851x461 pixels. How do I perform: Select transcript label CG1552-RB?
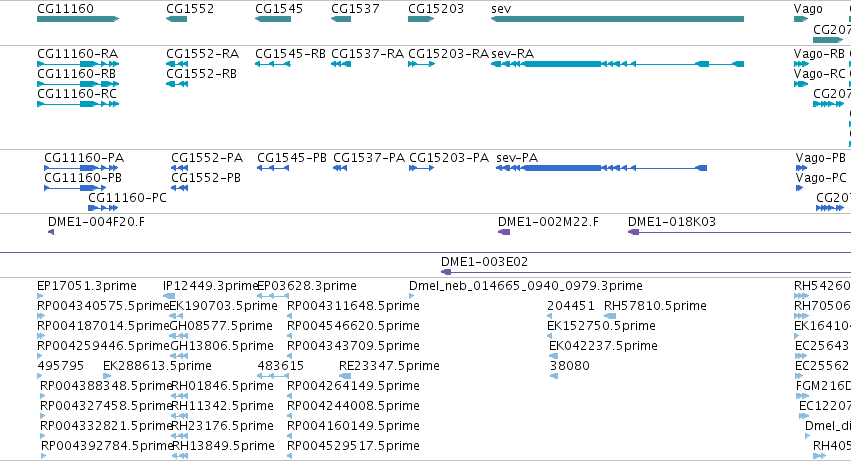[x=201, y=74]
